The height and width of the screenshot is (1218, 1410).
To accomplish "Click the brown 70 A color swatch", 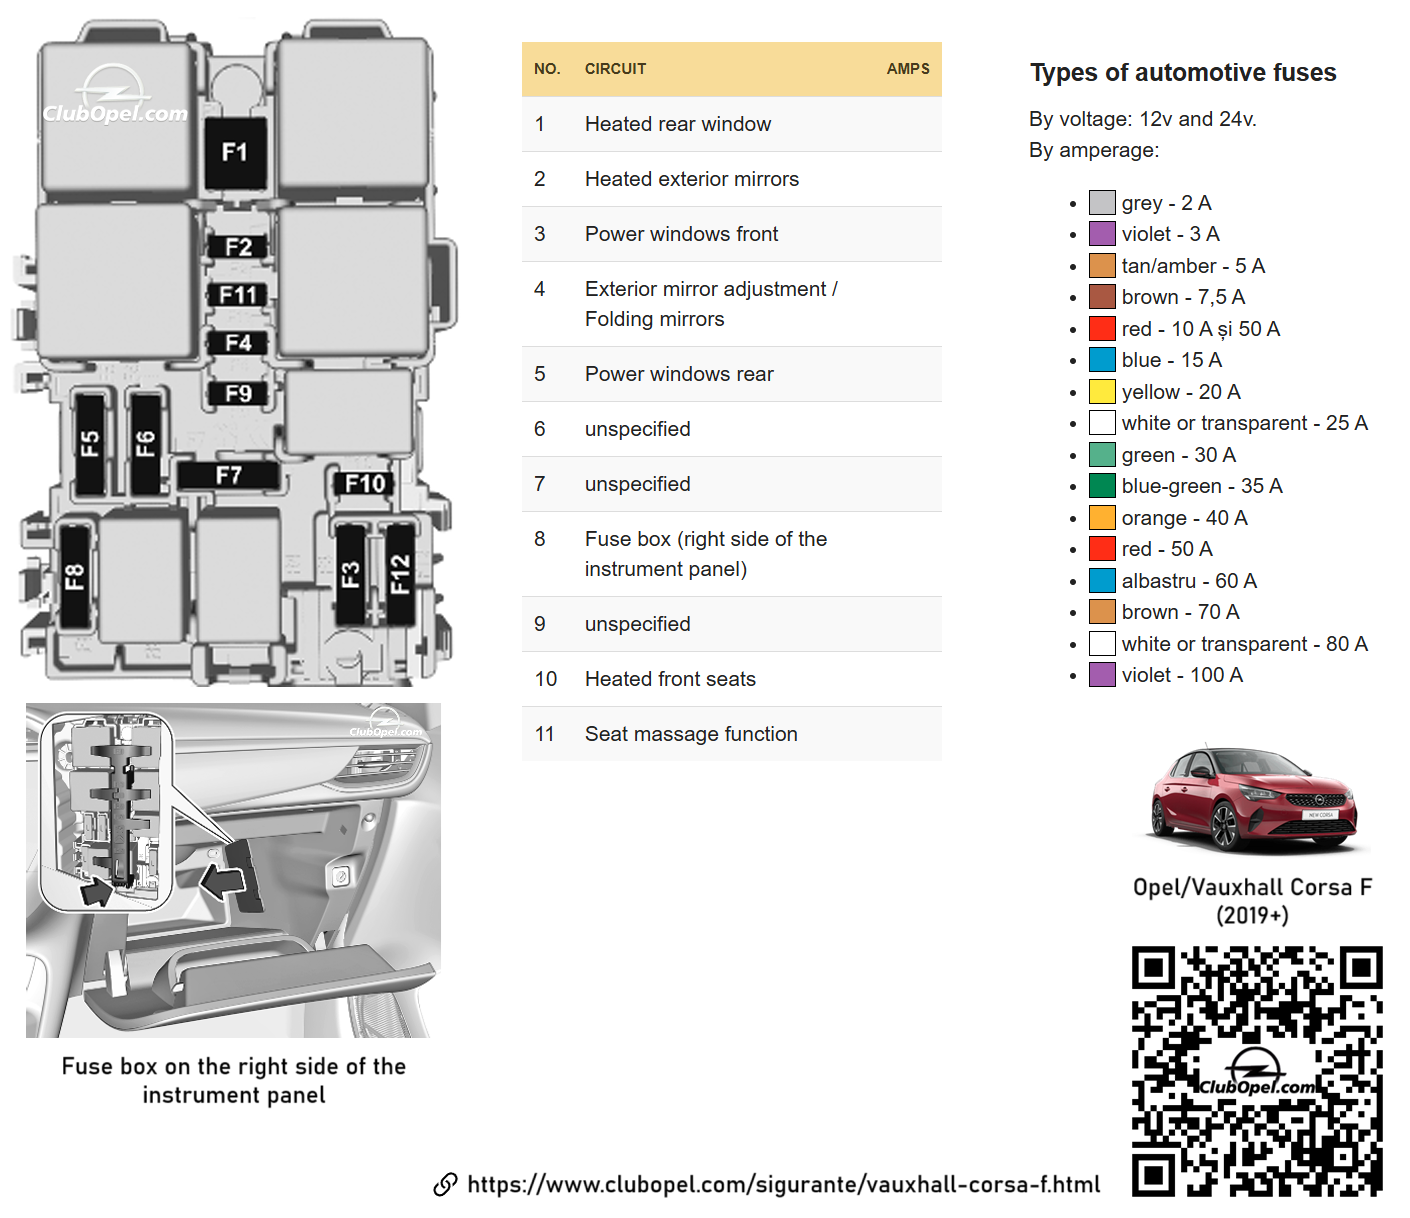I will 1102,612.
